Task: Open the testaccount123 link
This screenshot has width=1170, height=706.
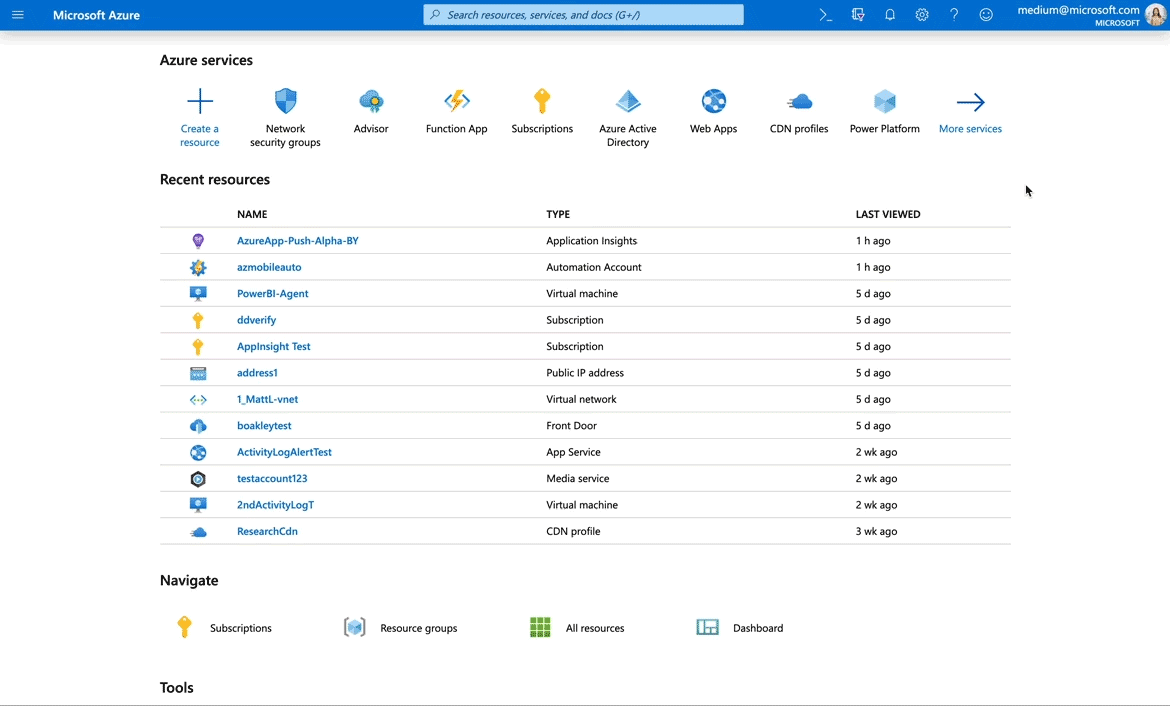Action: 272,478
